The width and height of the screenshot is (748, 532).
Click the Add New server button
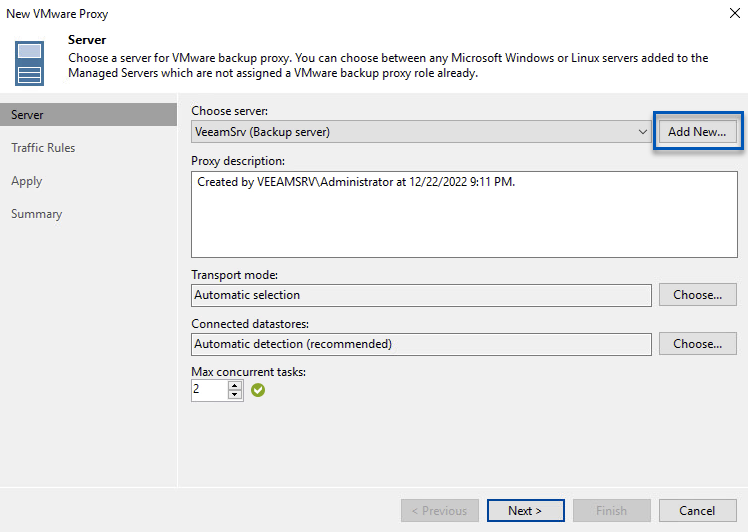[x=697, y=132]
